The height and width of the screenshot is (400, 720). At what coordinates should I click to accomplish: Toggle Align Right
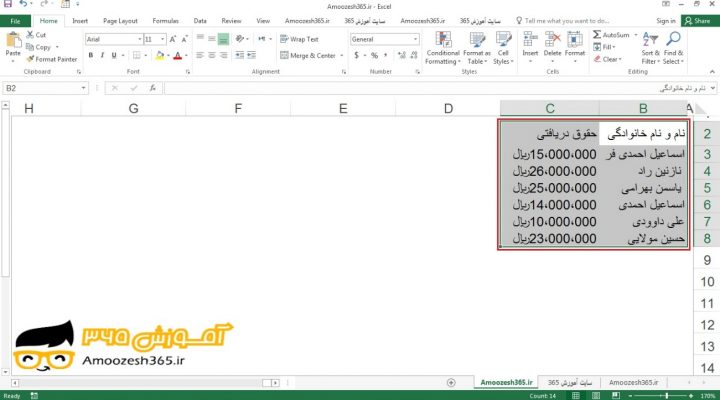[x=223, y=55]
